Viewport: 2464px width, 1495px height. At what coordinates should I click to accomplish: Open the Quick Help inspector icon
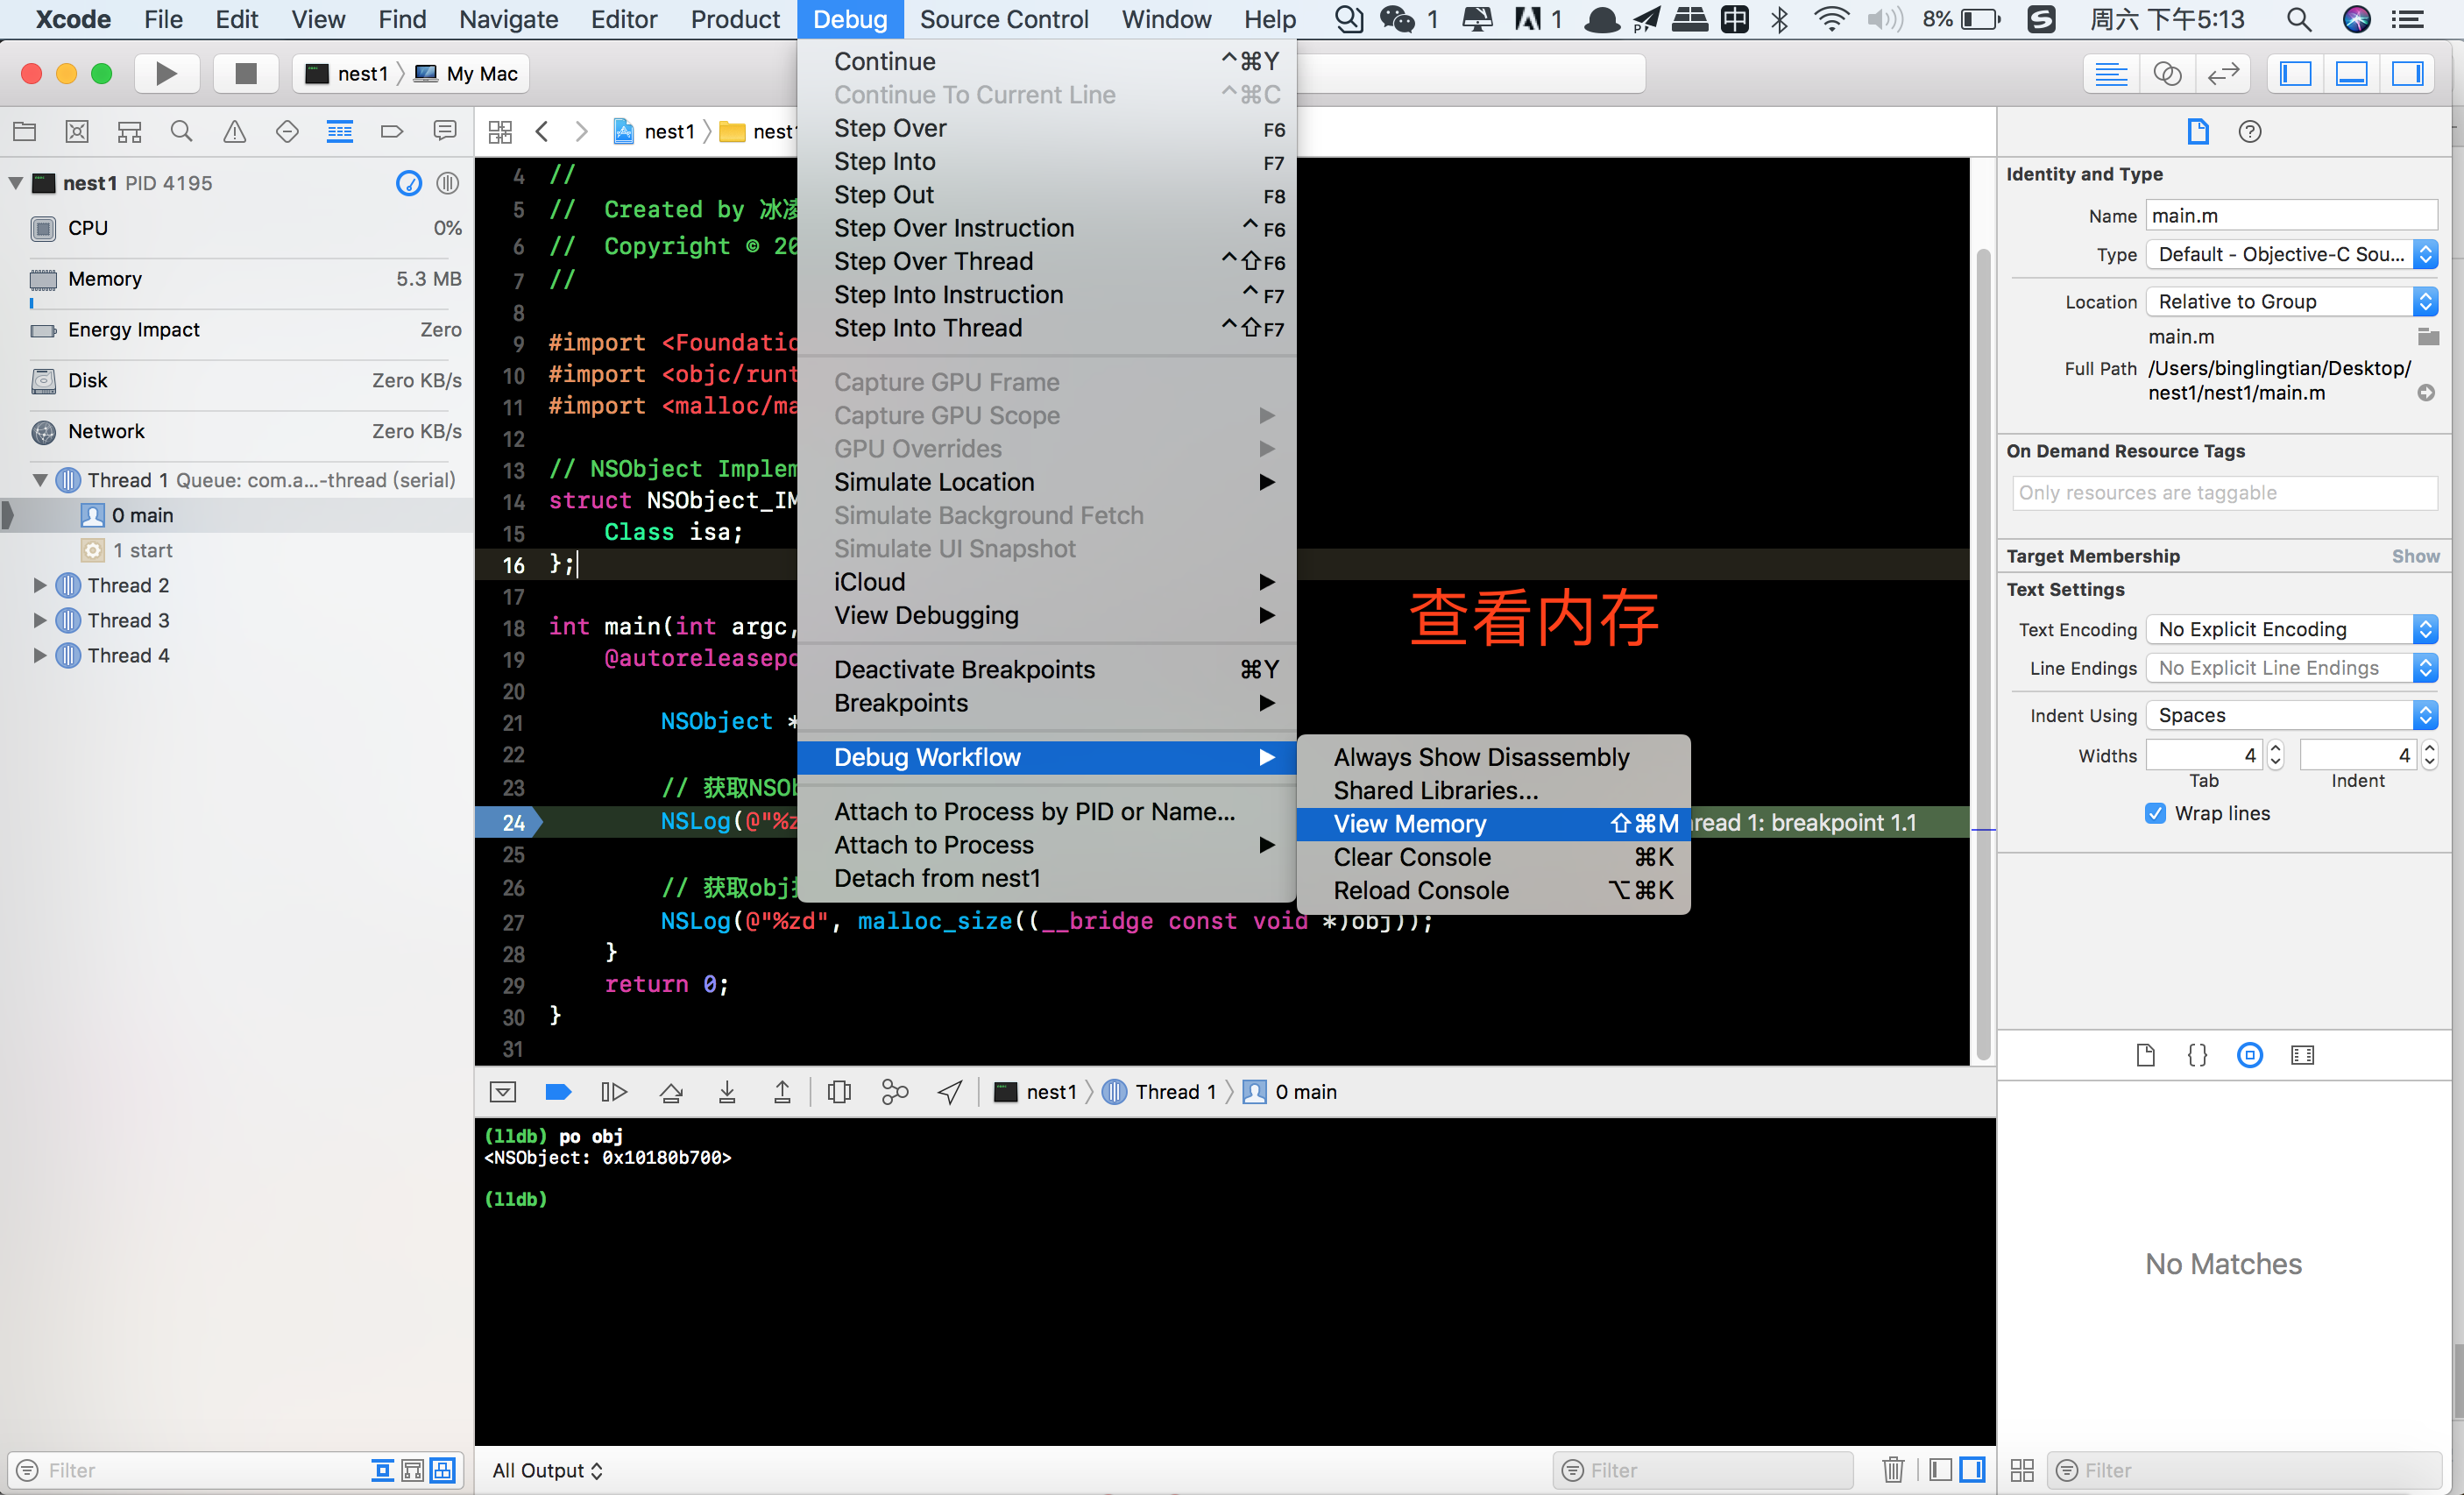pos(2249,131)
